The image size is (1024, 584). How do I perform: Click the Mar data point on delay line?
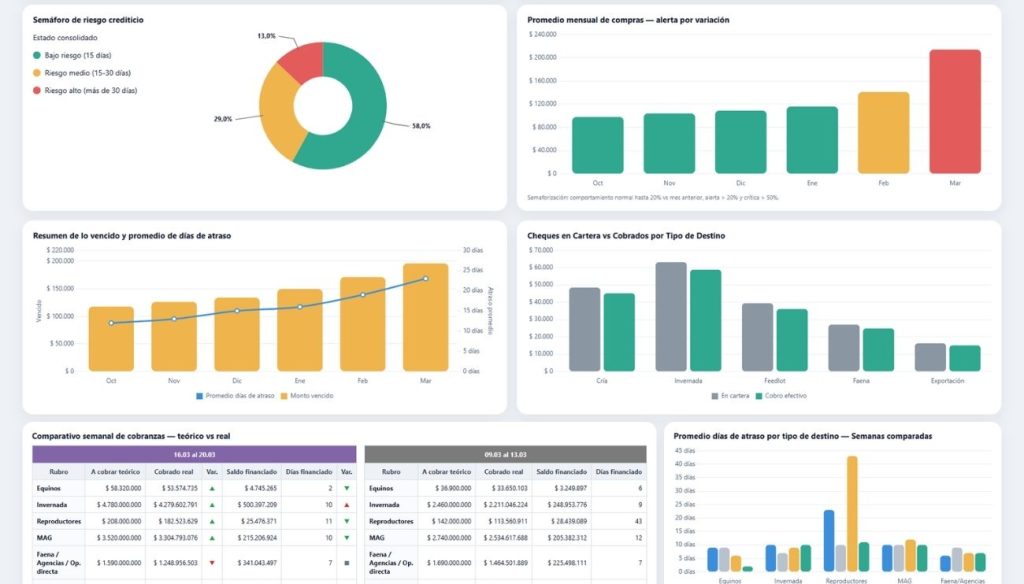click(425, 278)
